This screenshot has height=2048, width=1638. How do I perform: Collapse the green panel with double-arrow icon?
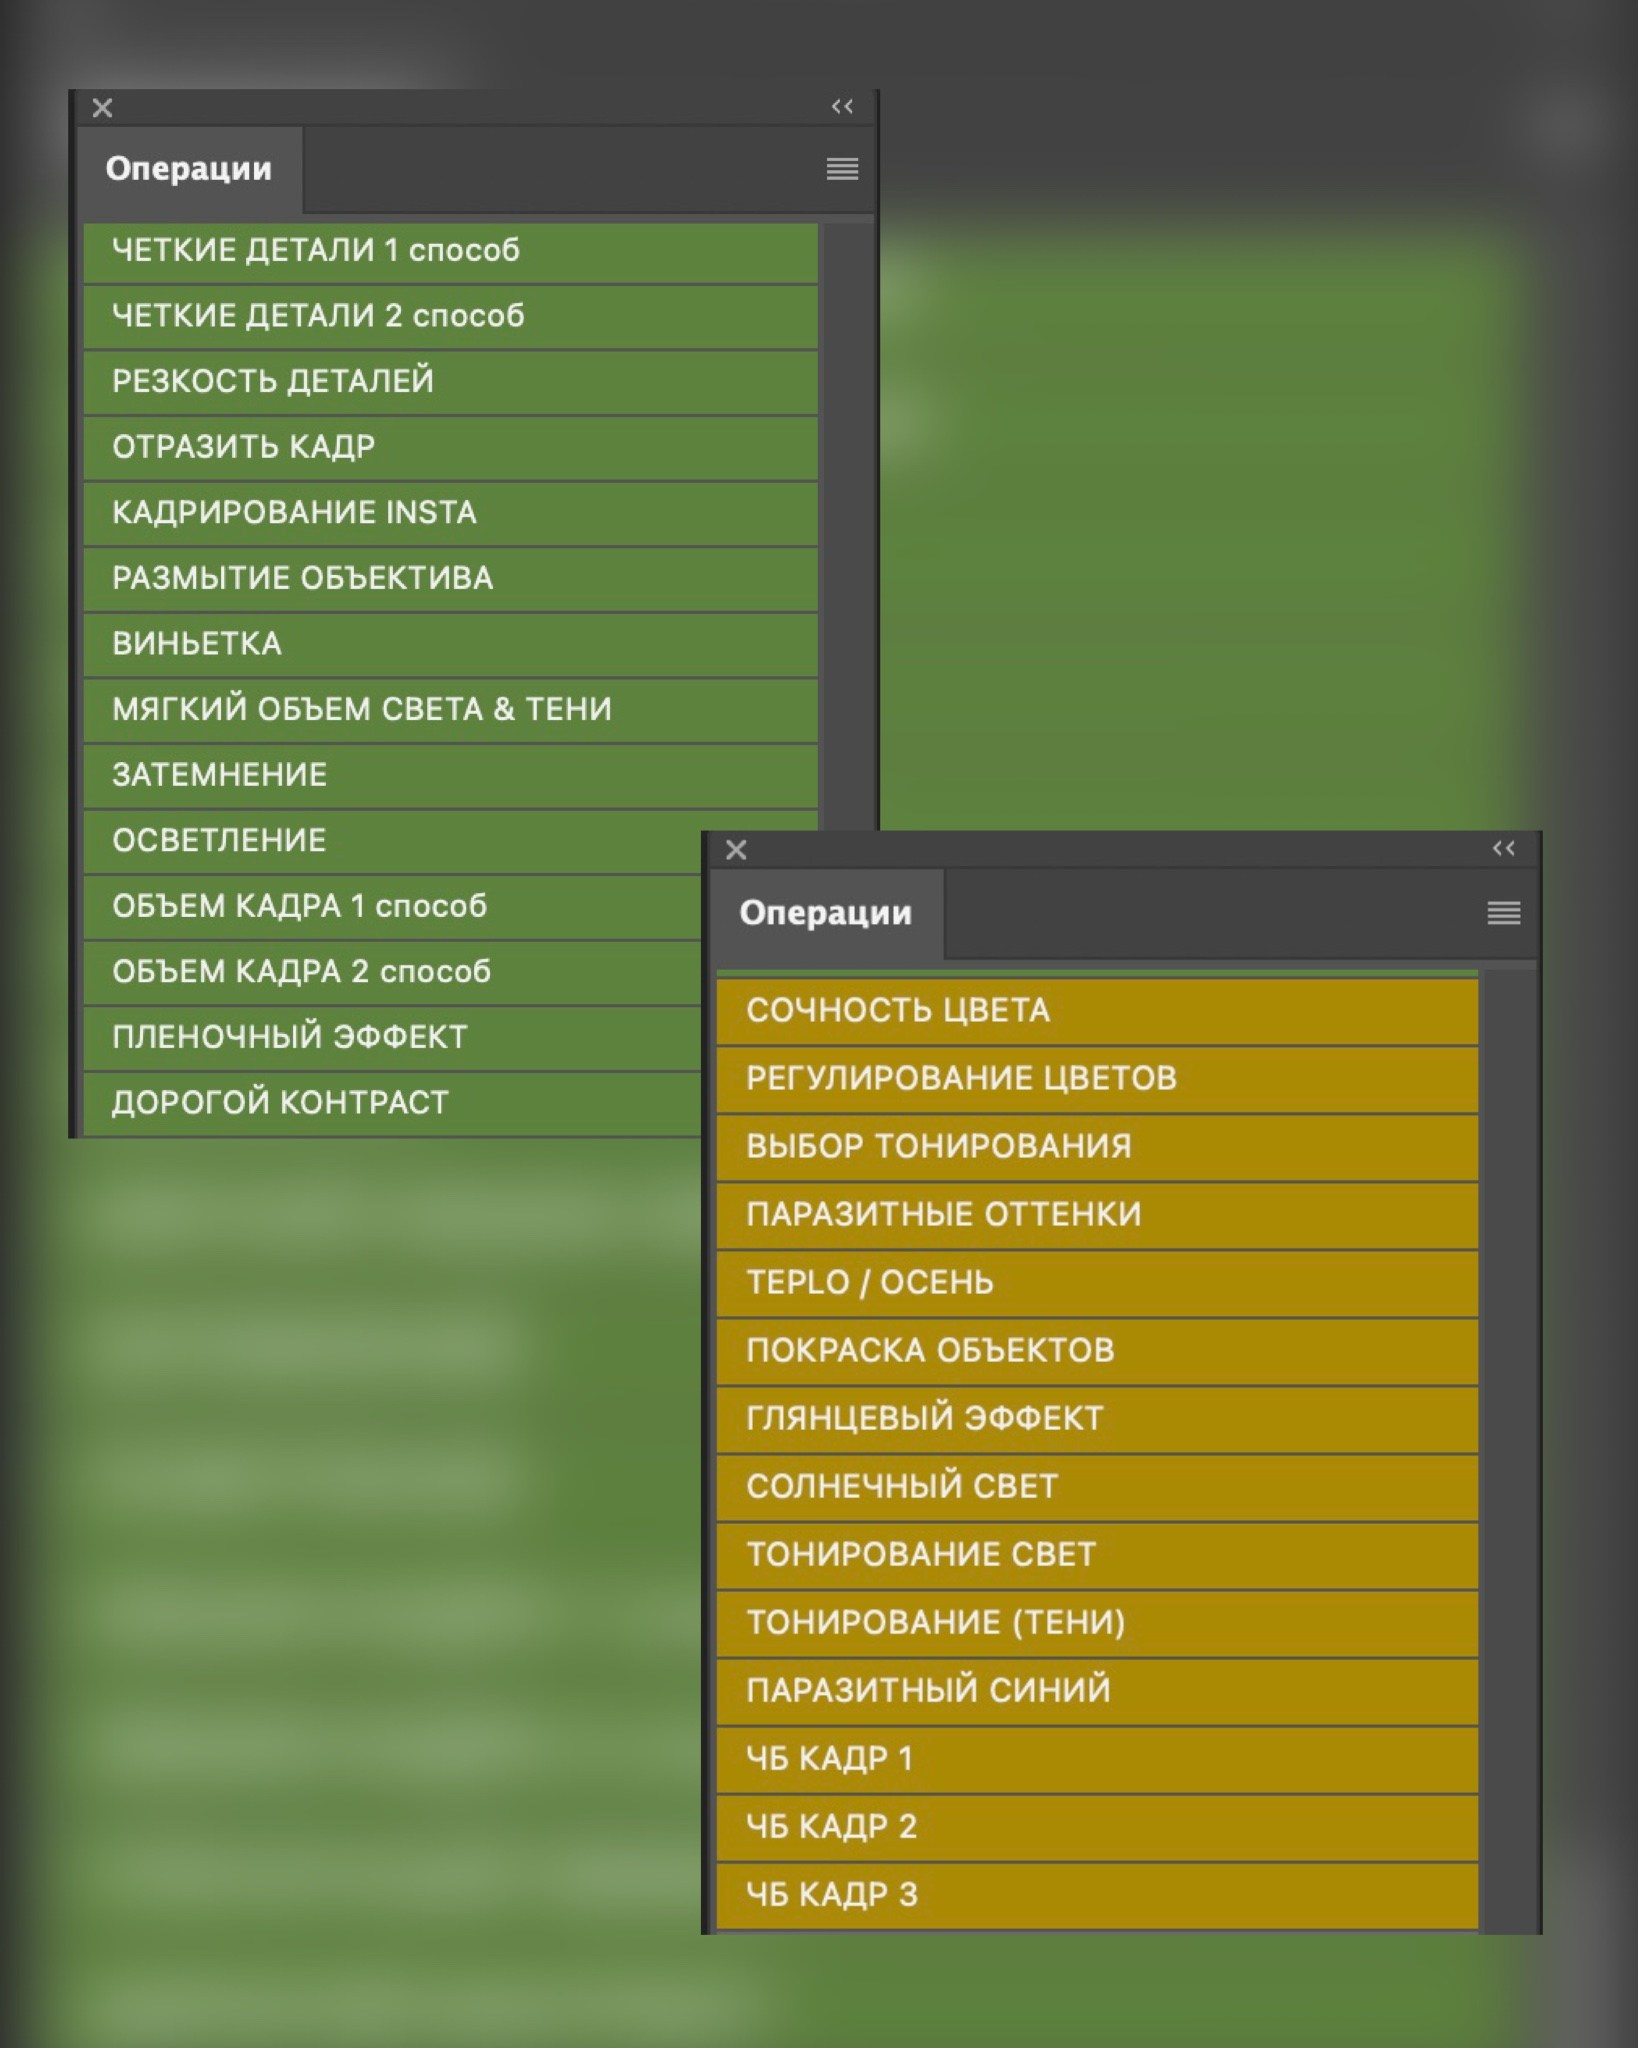click(x=842, y=107)
